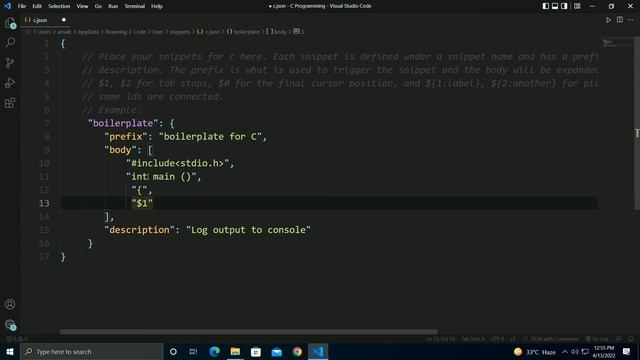Image resolution: width=640 pixels, height=360 pixels.
Task: Open the editor More Actions ellipsis
Action: coord(631,20)
